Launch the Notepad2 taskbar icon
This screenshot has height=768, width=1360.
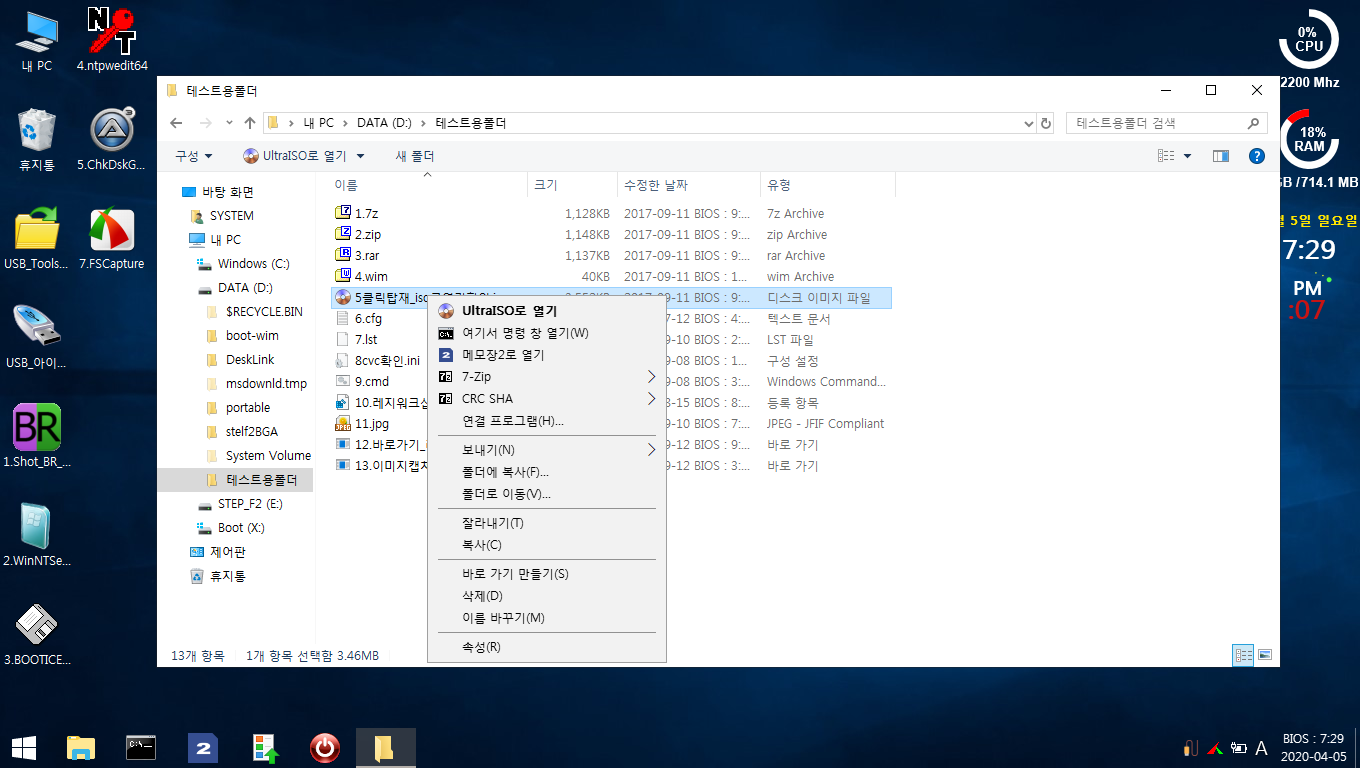pyautogui.click(x=203, y=747)
